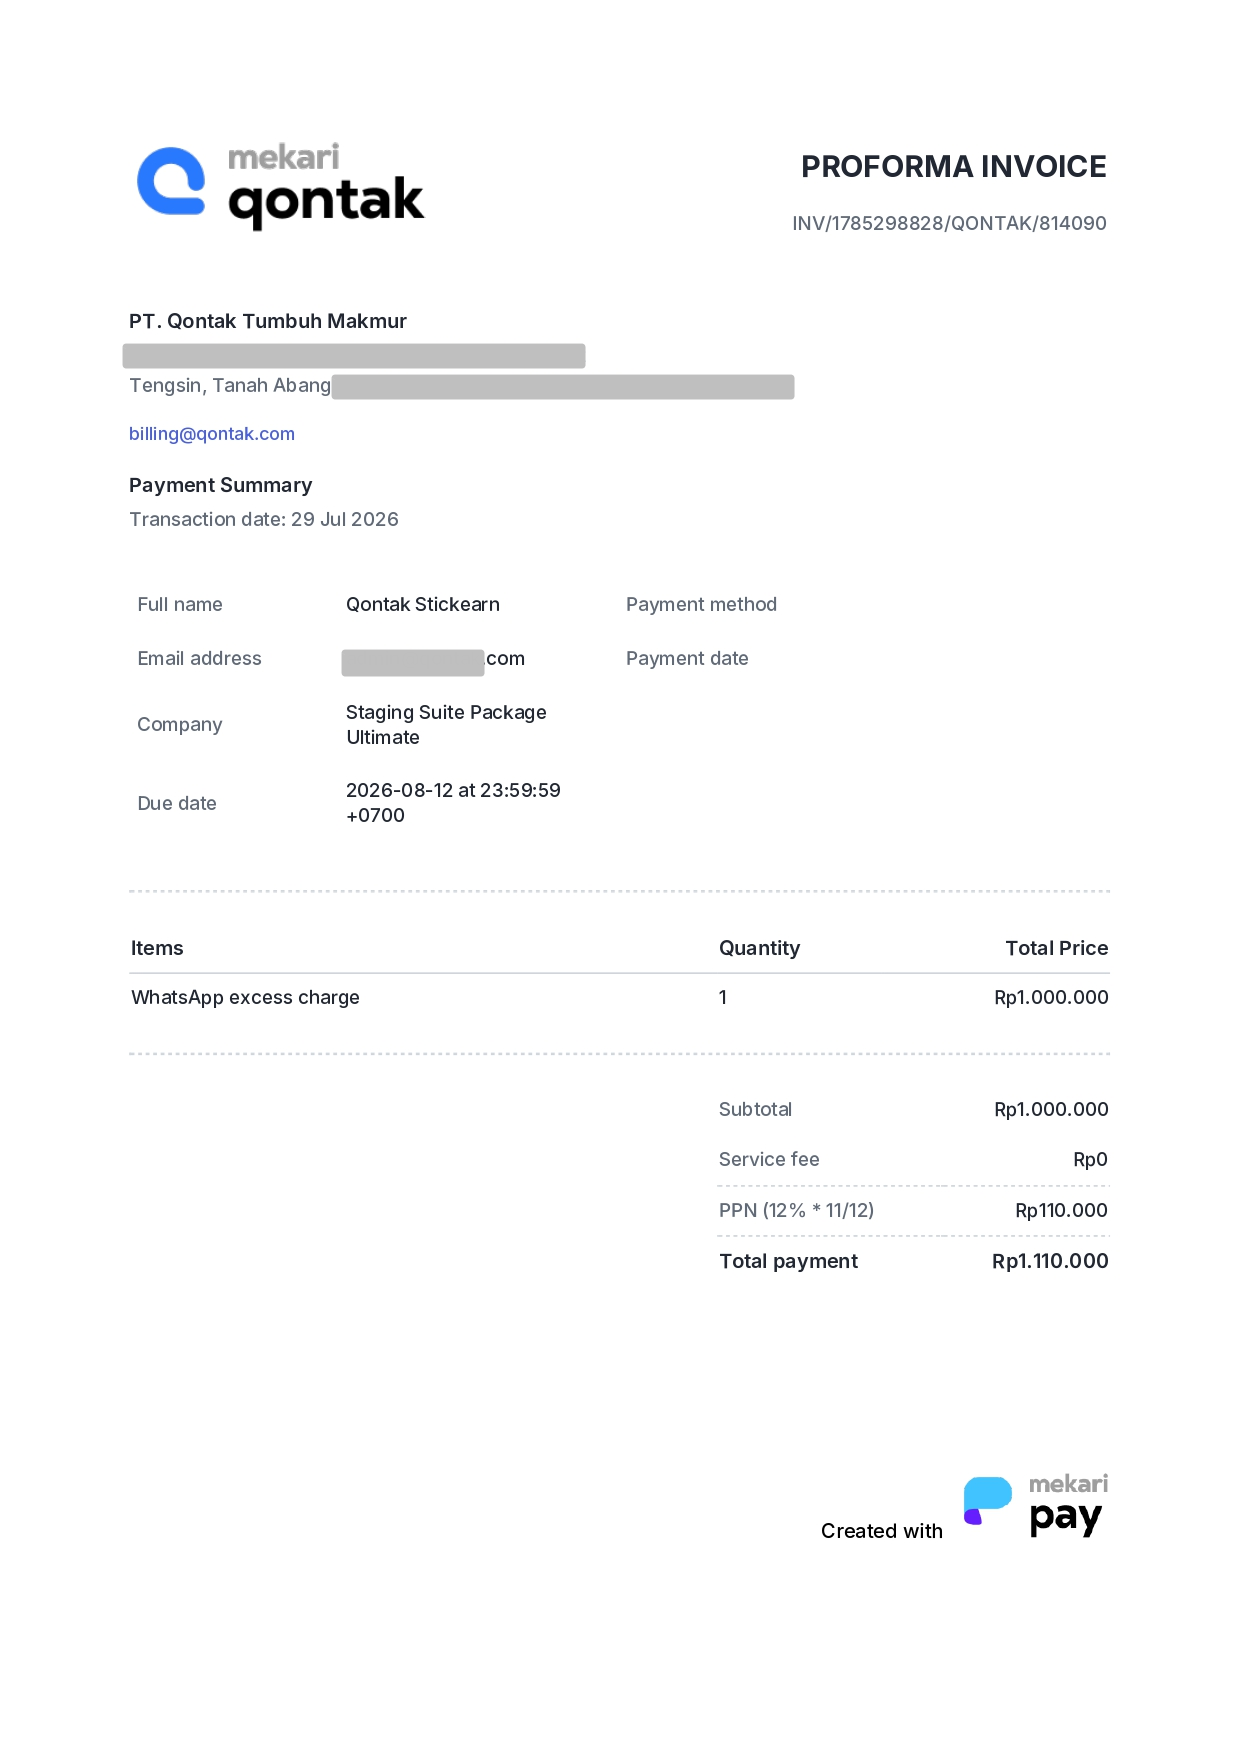Viewport: 1240px width, 1755px height.
Task: Click the Total Price column header
Action: [x=1056, y=948]
